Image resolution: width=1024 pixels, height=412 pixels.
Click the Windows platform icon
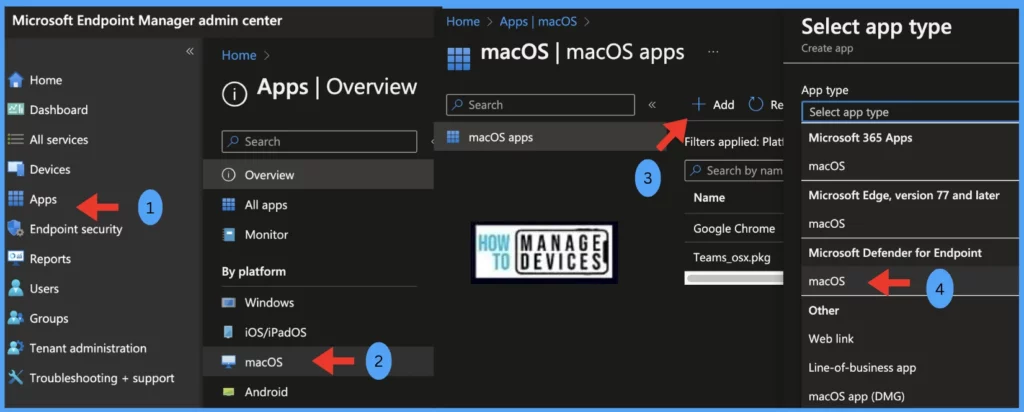(x=229, y=302)
